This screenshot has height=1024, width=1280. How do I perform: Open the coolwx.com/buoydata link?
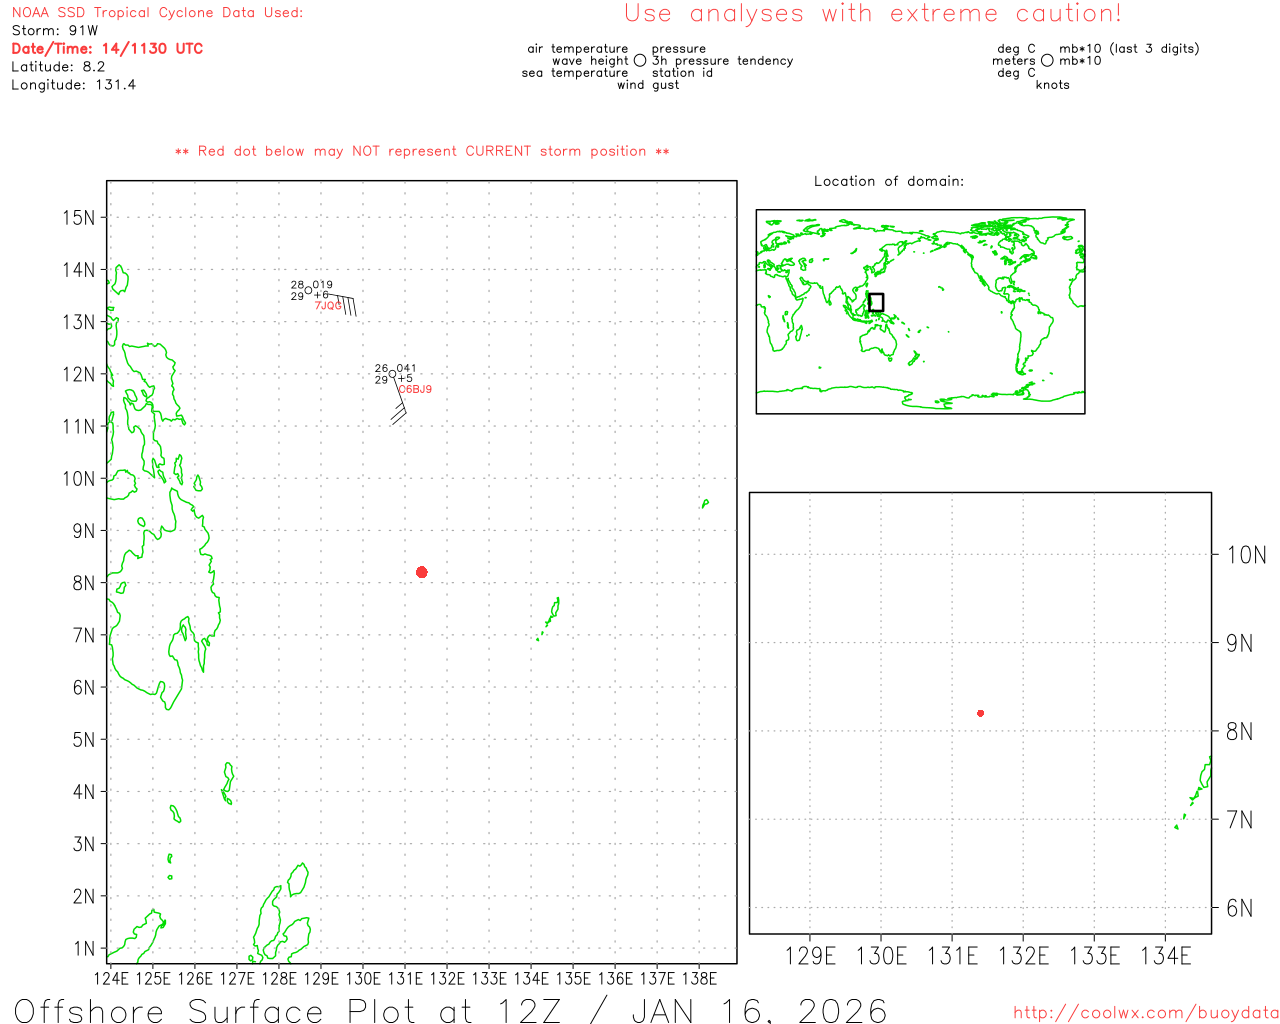click(1145, 1013)
